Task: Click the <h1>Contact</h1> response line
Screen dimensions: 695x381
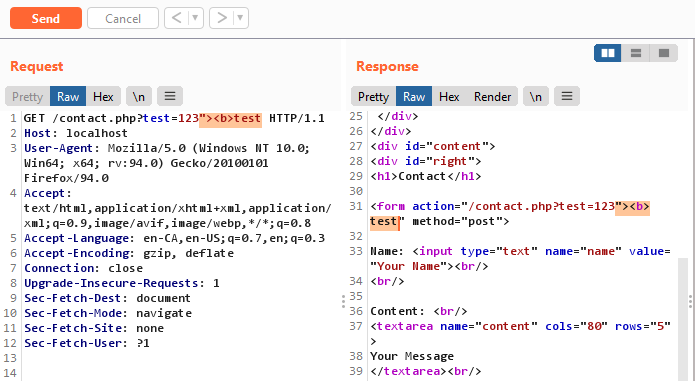Action: point(426,176)
